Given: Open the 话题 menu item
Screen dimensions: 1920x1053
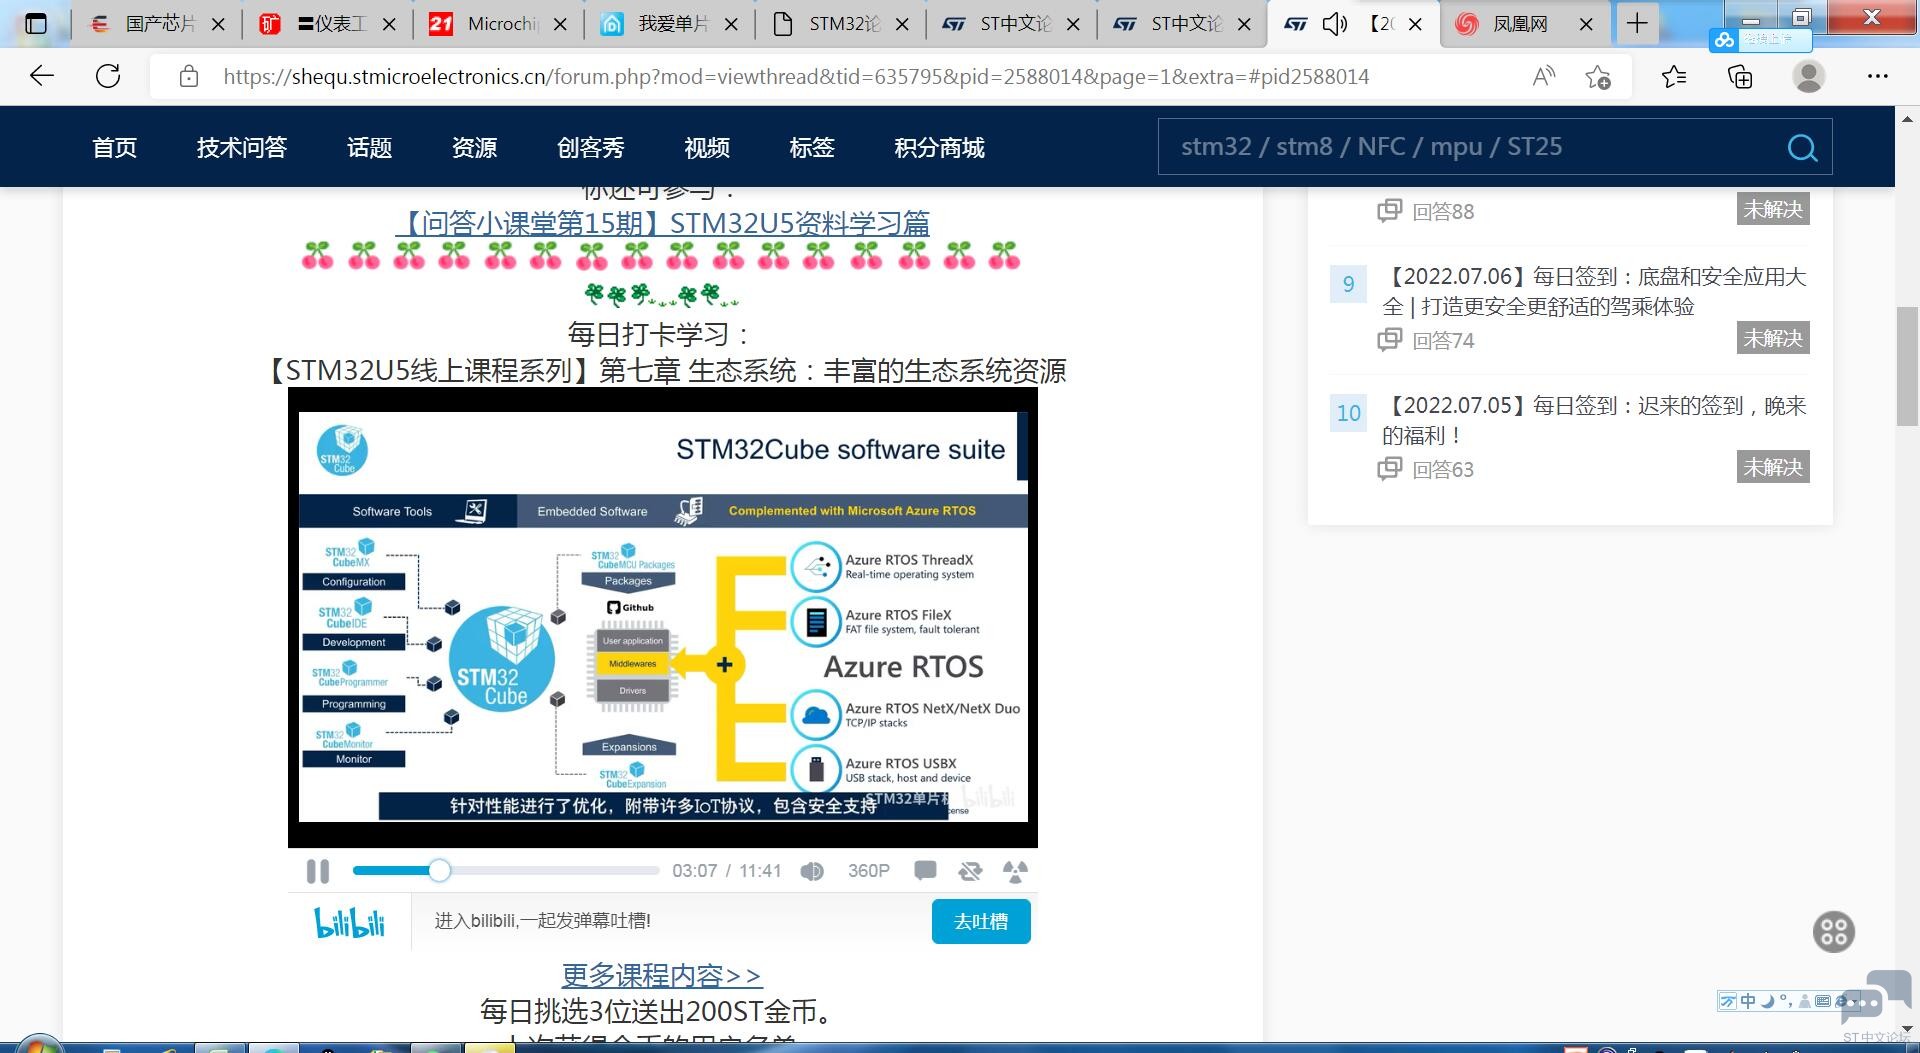Looking at the screenshot, I should coord(369,148).
